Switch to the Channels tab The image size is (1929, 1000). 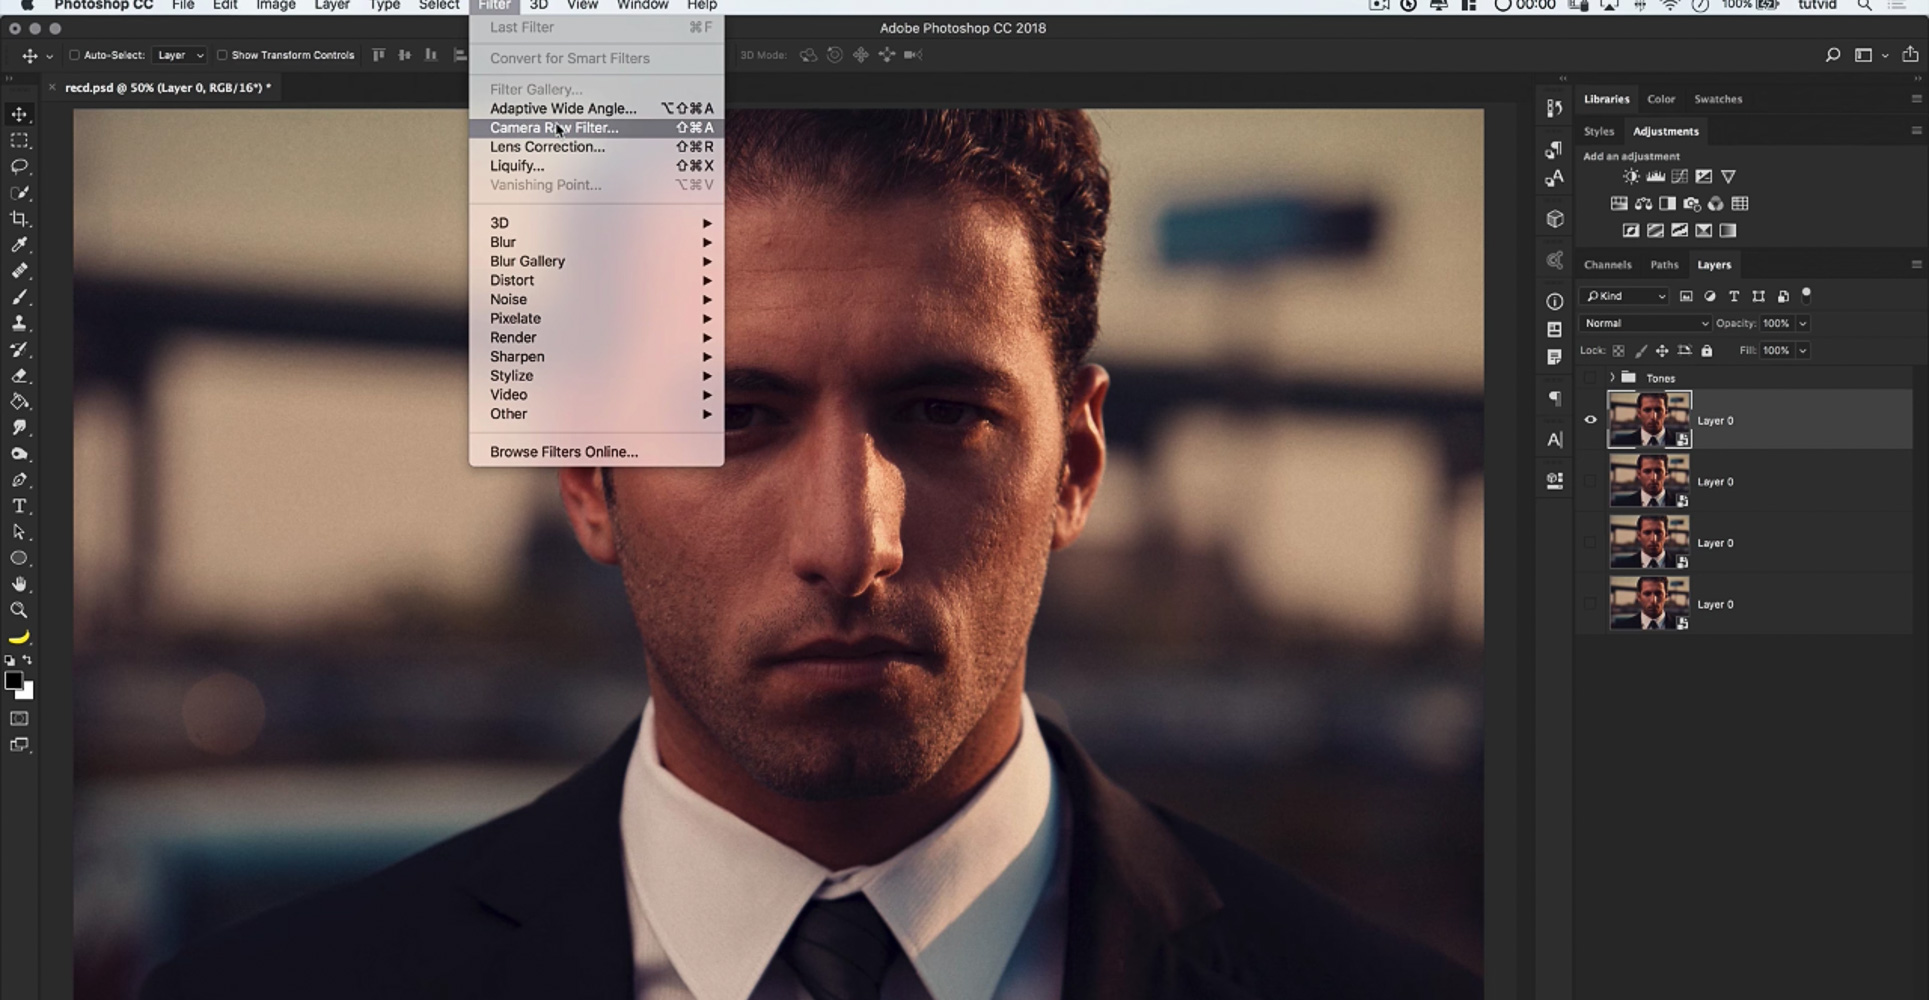coord(1607,264)
